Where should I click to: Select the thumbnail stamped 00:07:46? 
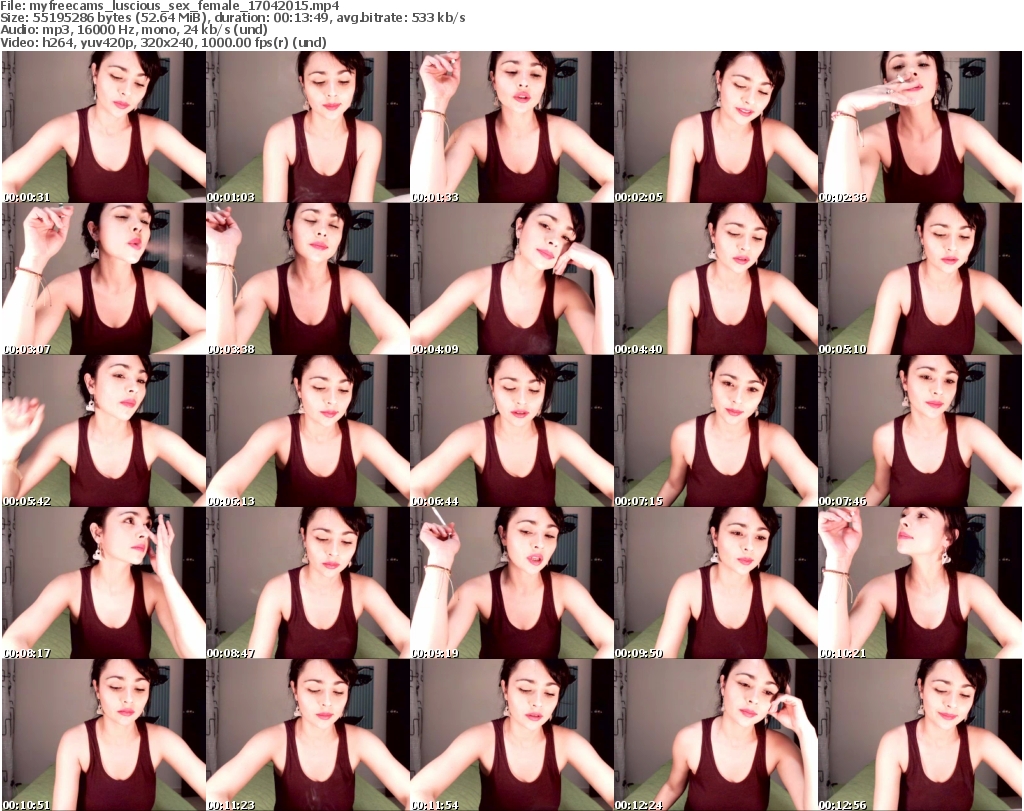click(920, 431)
